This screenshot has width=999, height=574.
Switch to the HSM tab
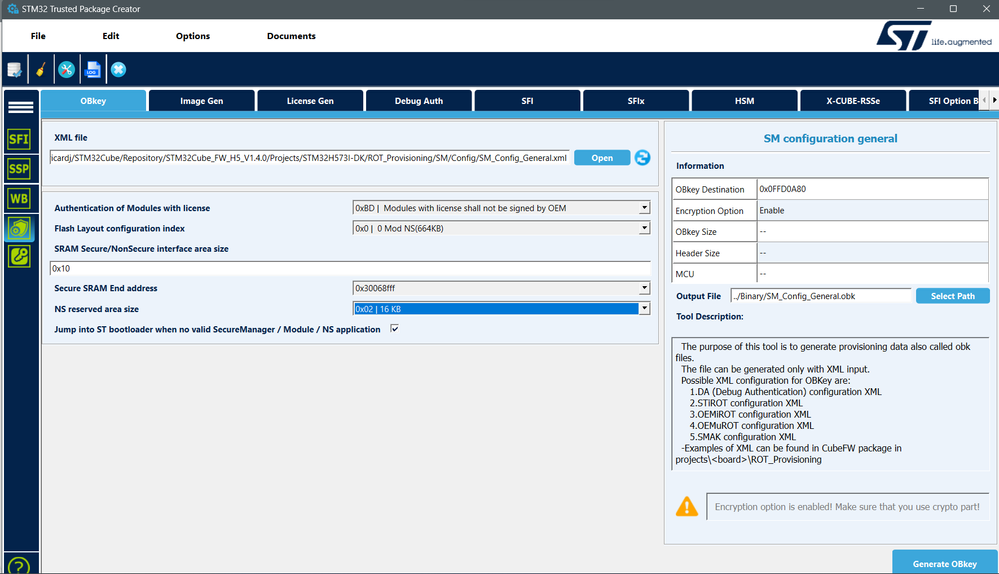click(744, 101)
